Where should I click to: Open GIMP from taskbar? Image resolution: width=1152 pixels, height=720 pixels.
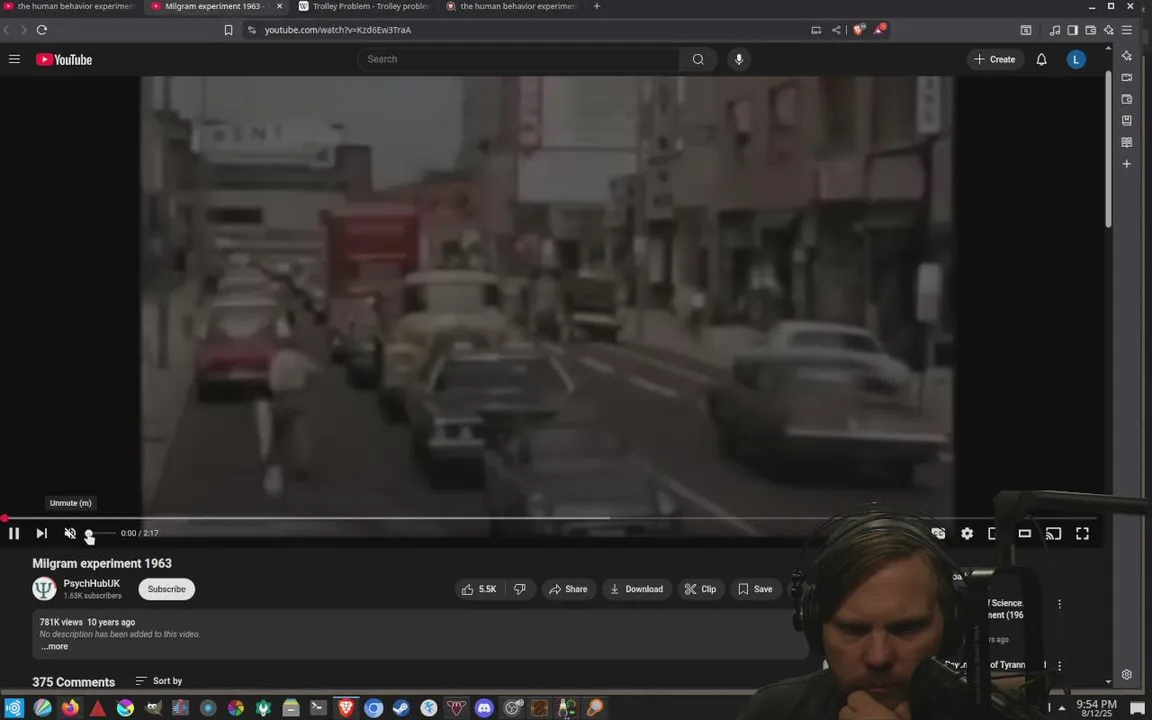[153, 708]
